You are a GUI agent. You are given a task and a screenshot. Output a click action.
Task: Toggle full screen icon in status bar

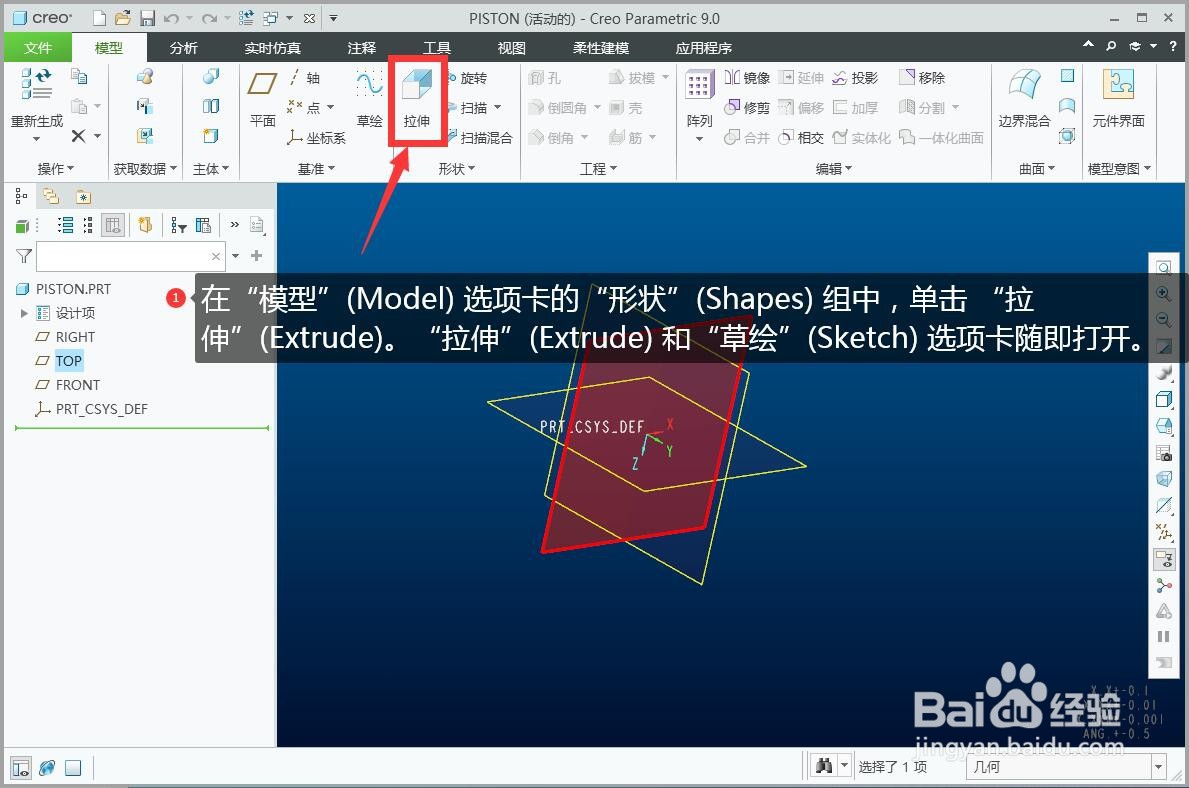[x=73, y=768]
